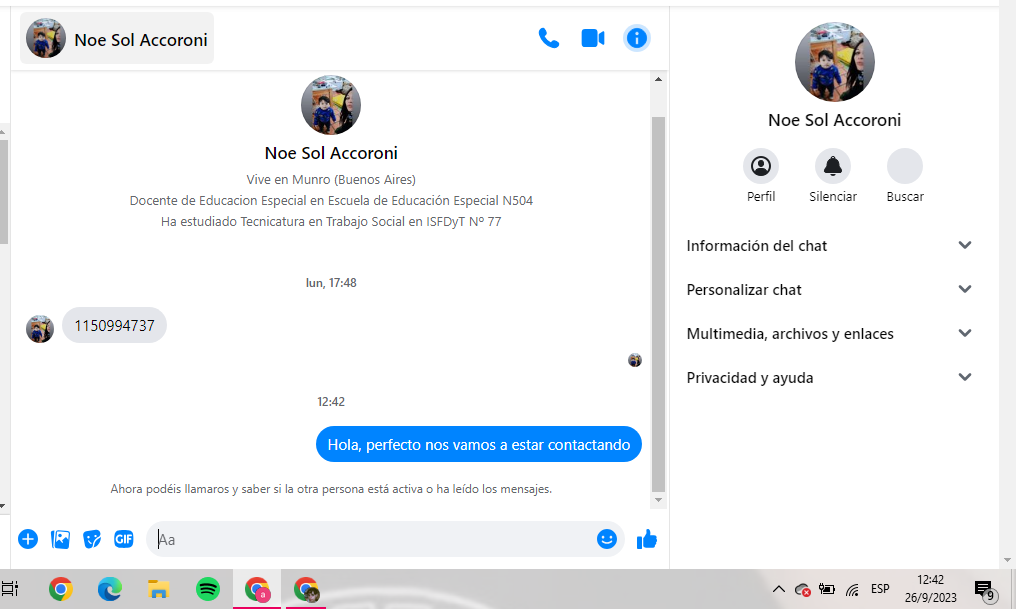
Task: Open more actions plus icon
Action: click(28, 539)
